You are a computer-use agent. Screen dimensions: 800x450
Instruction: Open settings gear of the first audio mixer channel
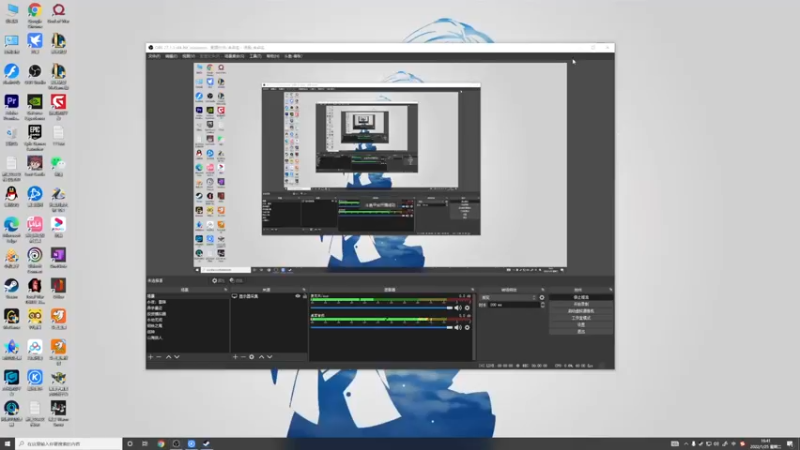coord(467,308)
